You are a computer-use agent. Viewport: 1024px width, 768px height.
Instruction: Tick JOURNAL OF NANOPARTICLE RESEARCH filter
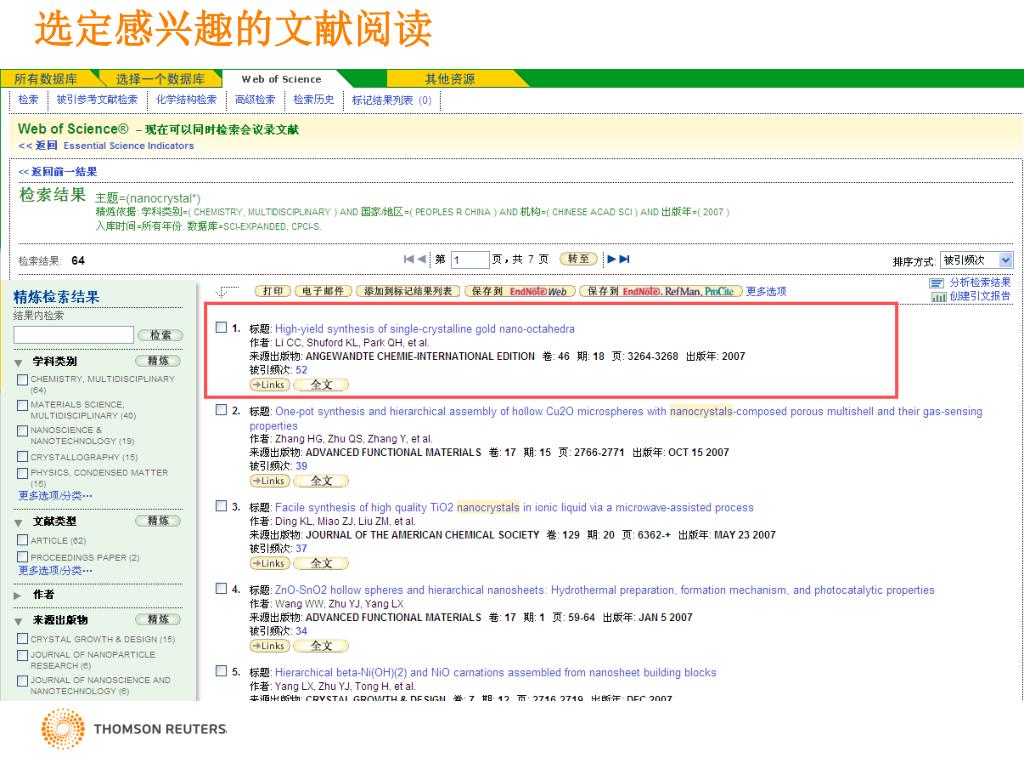tap(23, 655)
